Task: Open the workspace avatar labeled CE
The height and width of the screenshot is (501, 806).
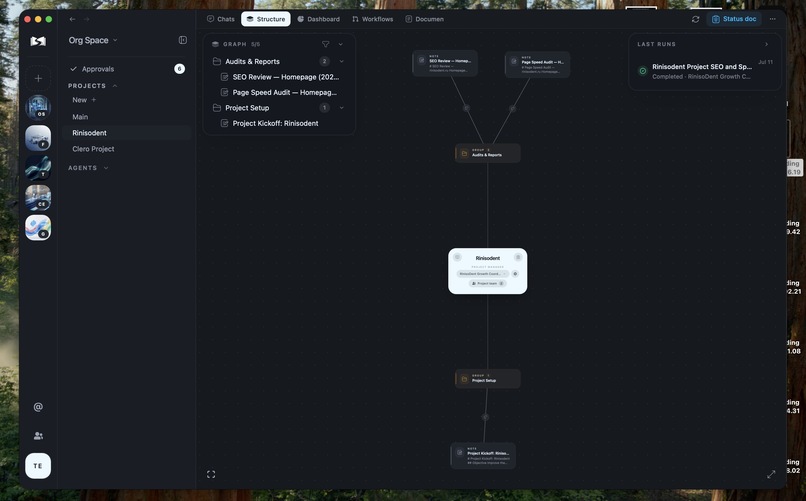Action: (38, 198)
